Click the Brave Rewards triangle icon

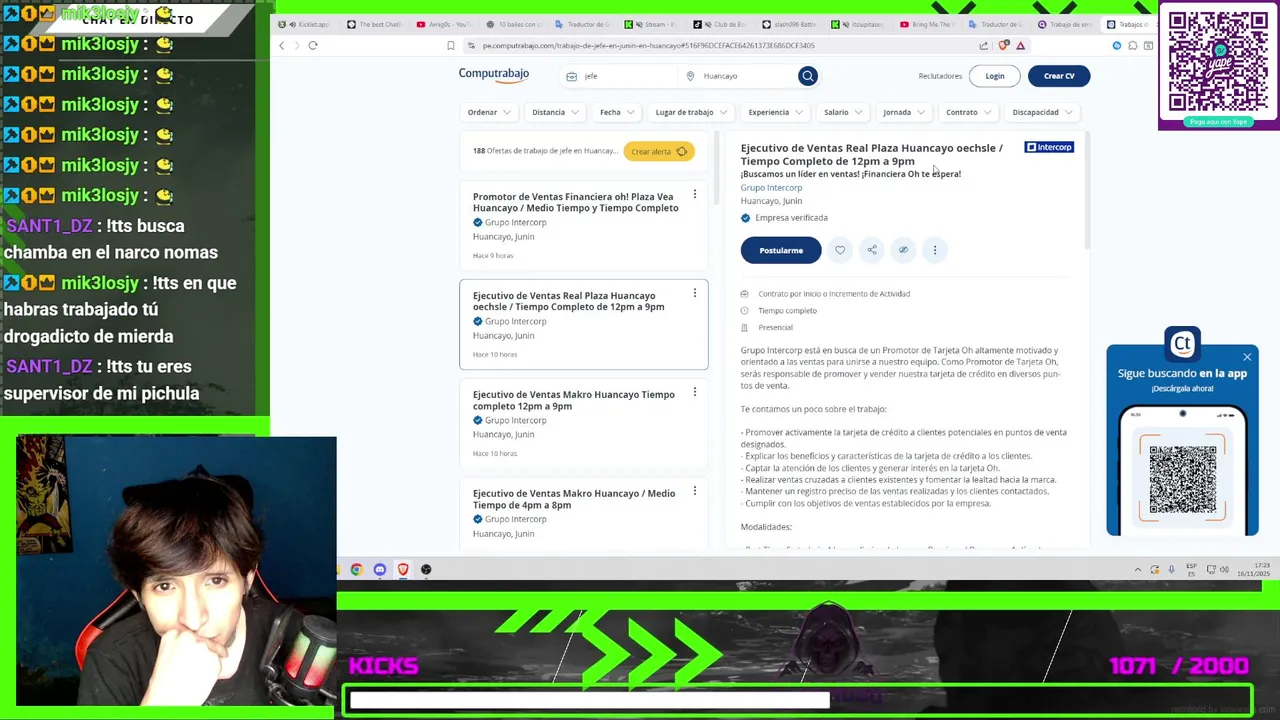1020,45
